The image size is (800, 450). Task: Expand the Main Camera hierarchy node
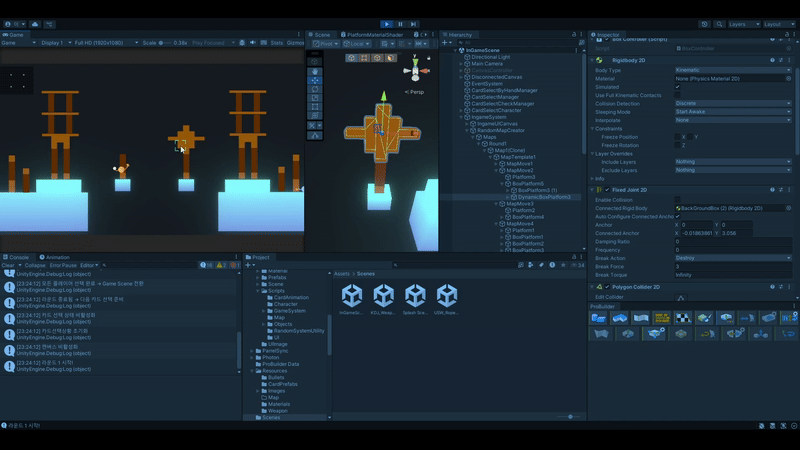[461, 64]
